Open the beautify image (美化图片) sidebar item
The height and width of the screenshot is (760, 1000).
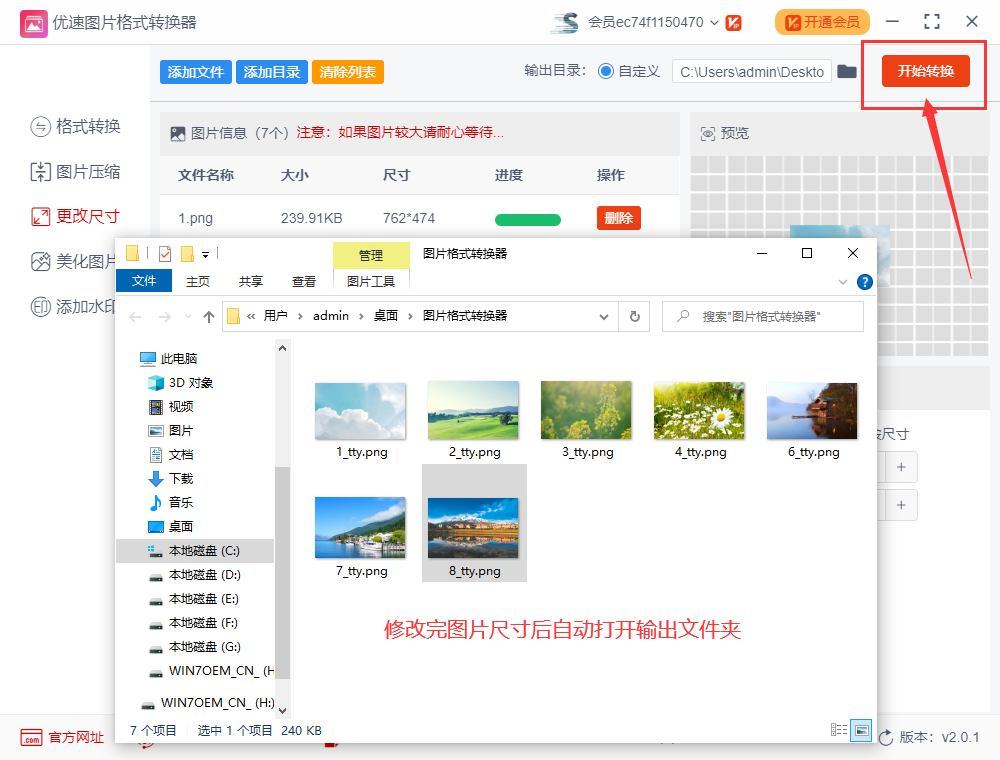coord(73,261)
